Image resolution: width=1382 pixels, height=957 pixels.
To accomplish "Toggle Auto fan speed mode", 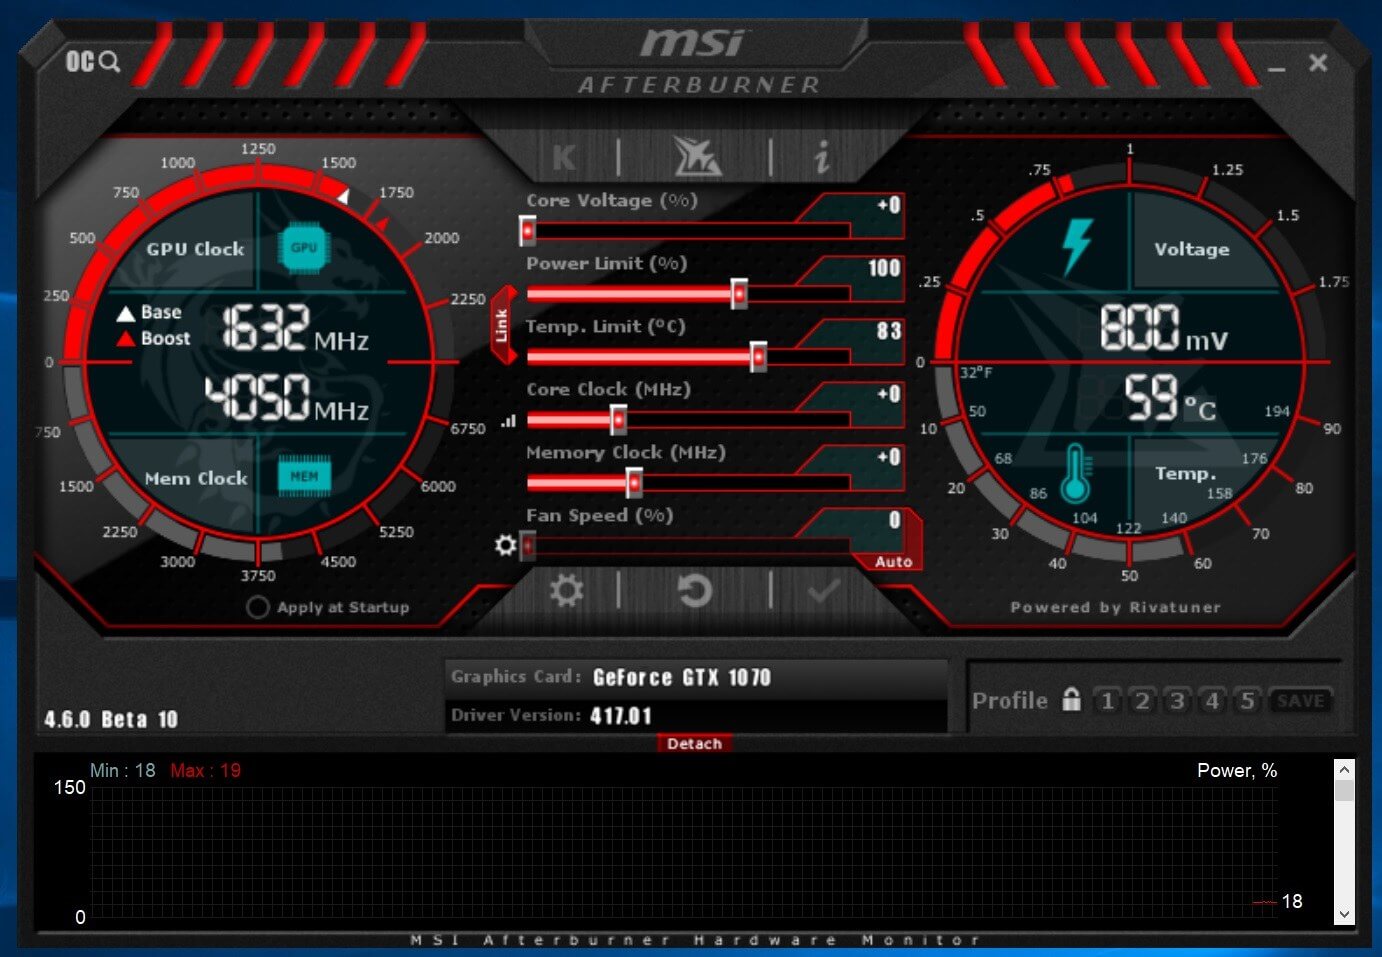I will pyautogui.click(x=890, y=562).
